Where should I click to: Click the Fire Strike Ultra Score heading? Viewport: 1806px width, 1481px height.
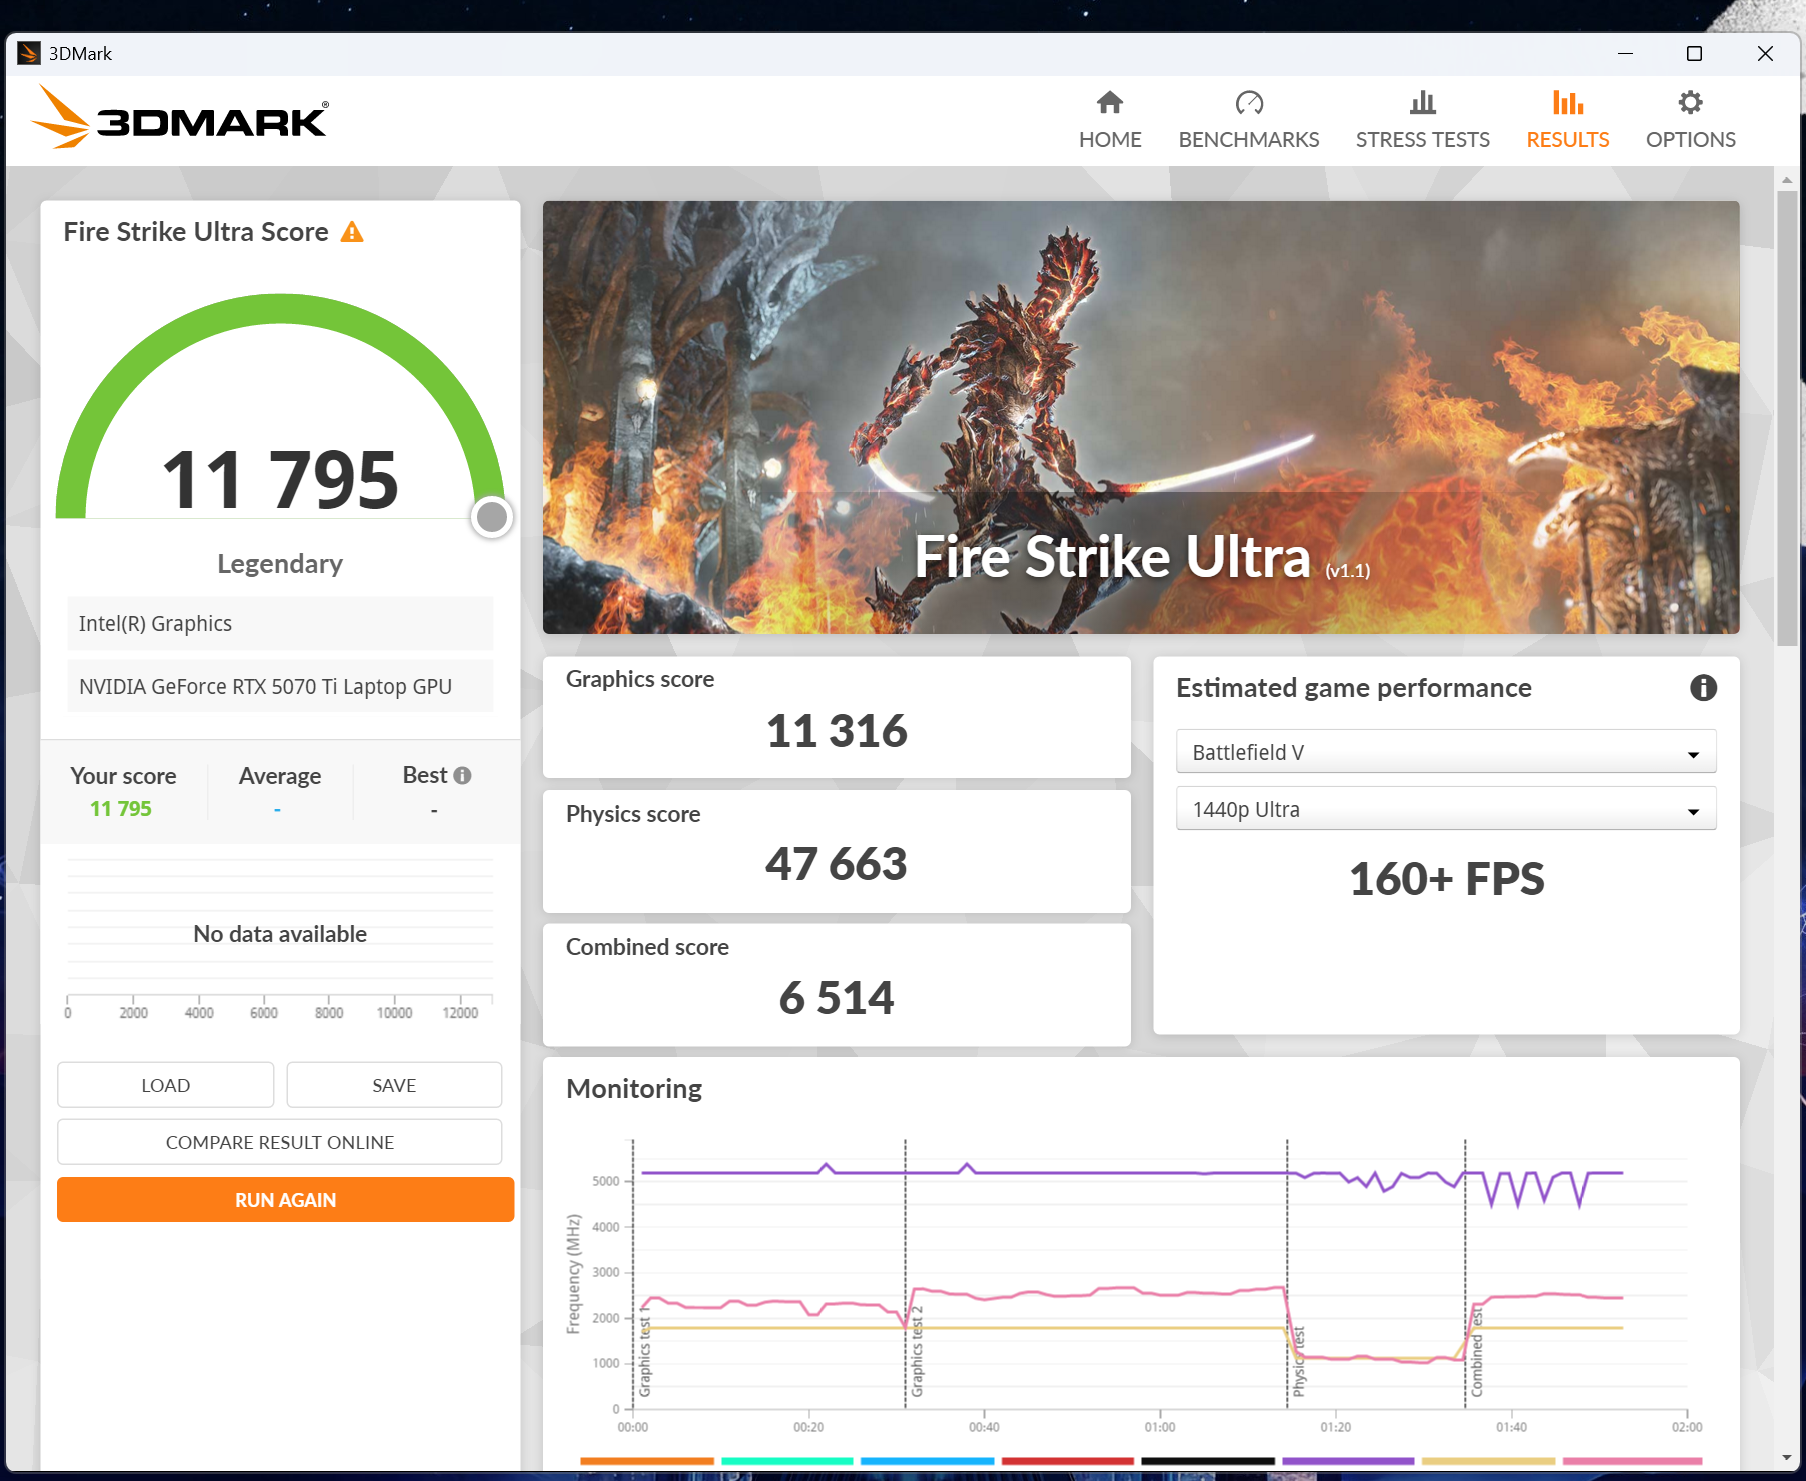coord(196,232)
